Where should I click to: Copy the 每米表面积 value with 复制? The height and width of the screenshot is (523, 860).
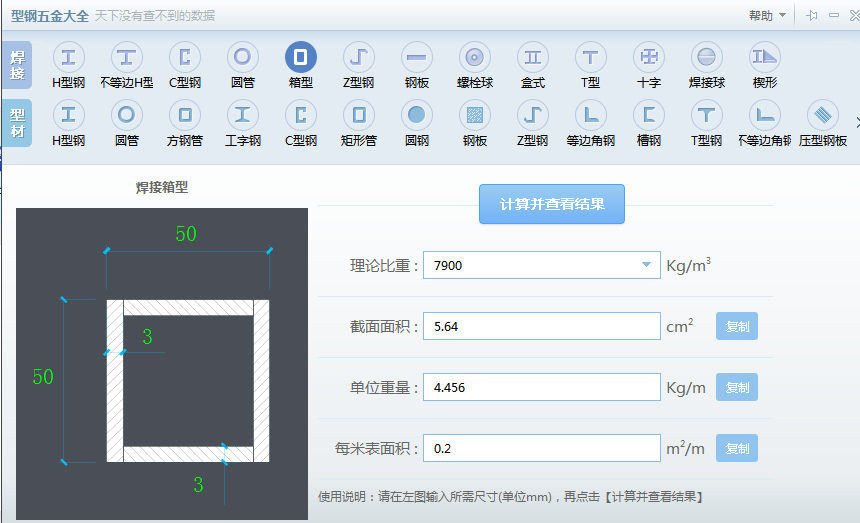[x=737, y=448]
